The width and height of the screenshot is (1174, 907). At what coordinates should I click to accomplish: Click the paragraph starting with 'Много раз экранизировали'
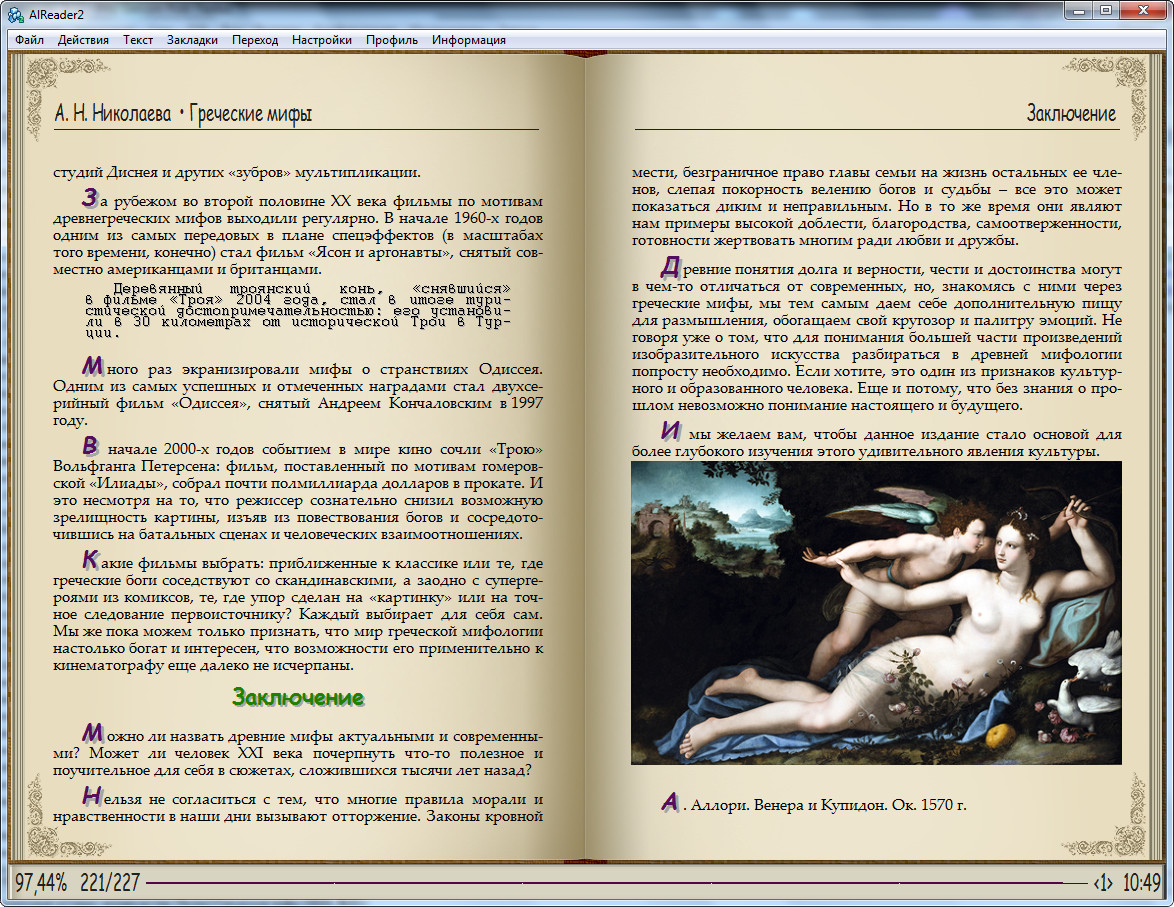[x=298, y=392]
